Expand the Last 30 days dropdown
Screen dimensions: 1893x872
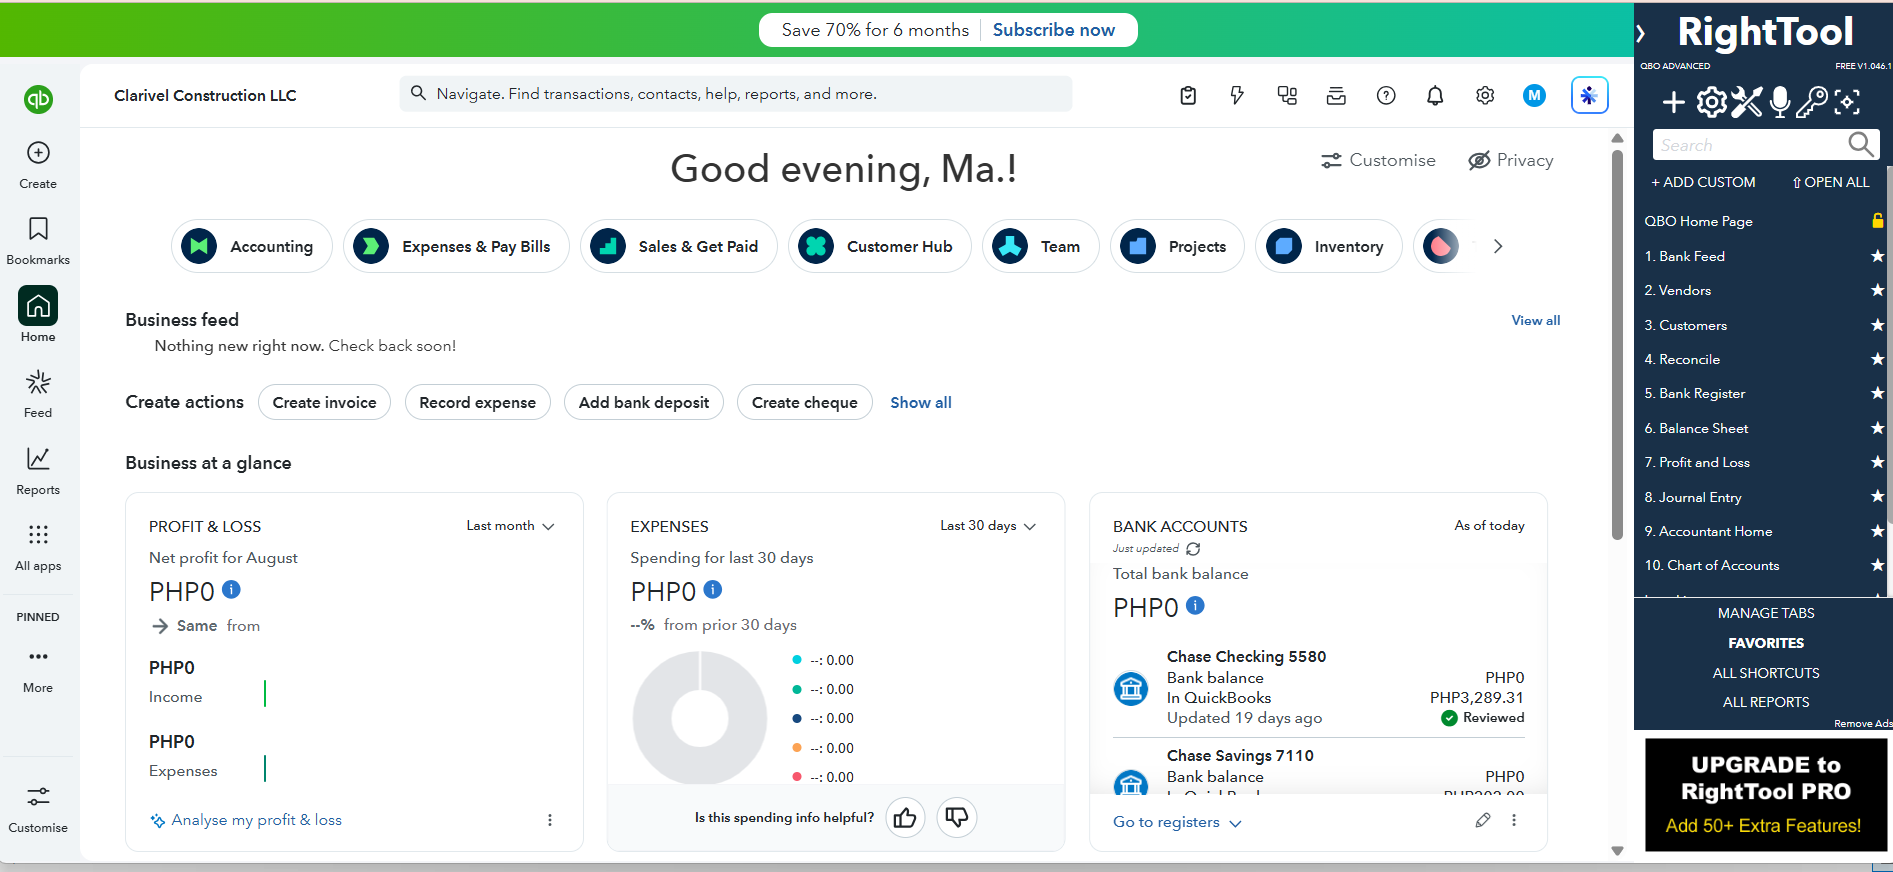(988, 526)
